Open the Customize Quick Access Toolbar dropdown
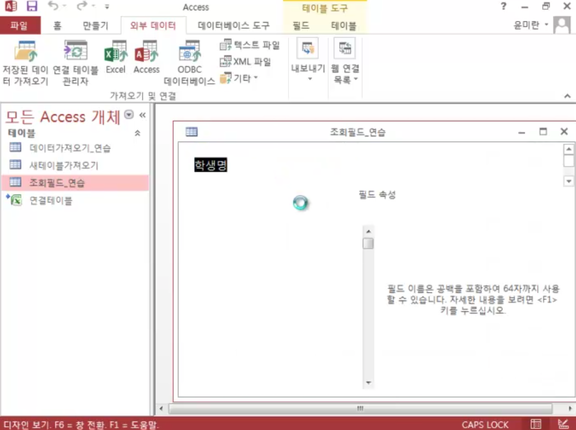This screenshot has height=430, width=576. [107, 6]
